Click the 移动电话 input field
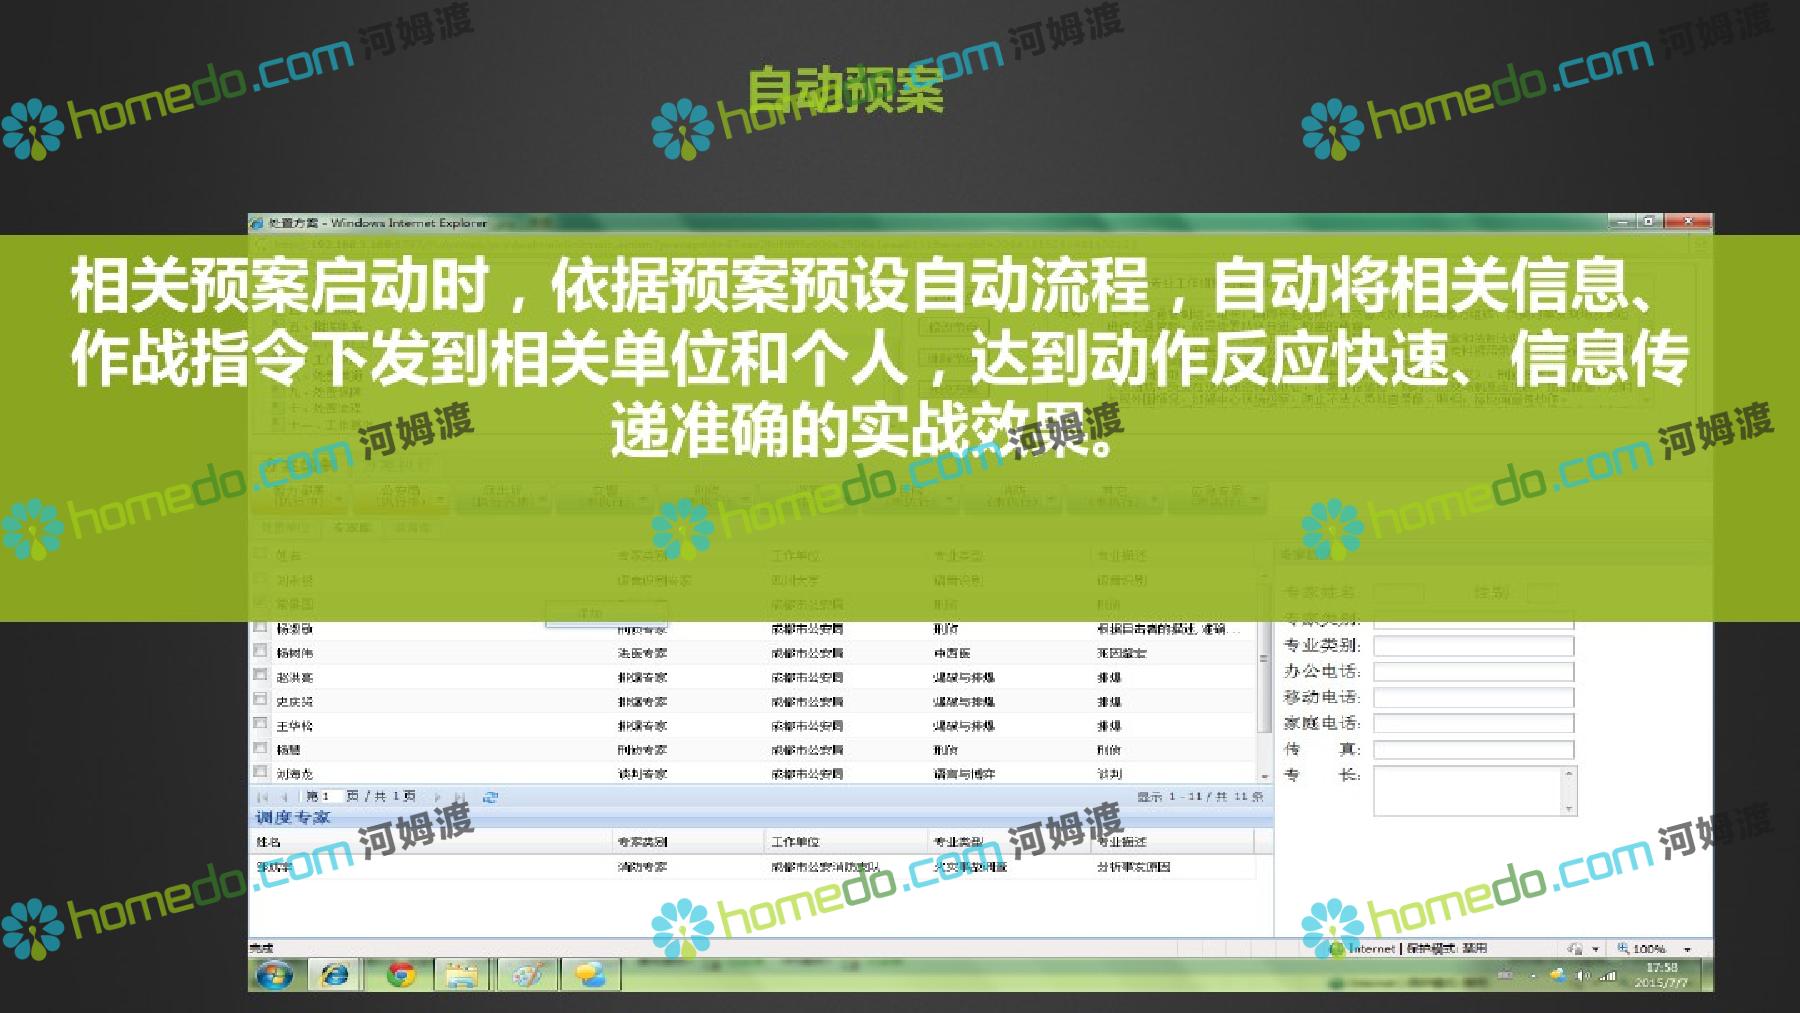 [x=1473, y=698]
